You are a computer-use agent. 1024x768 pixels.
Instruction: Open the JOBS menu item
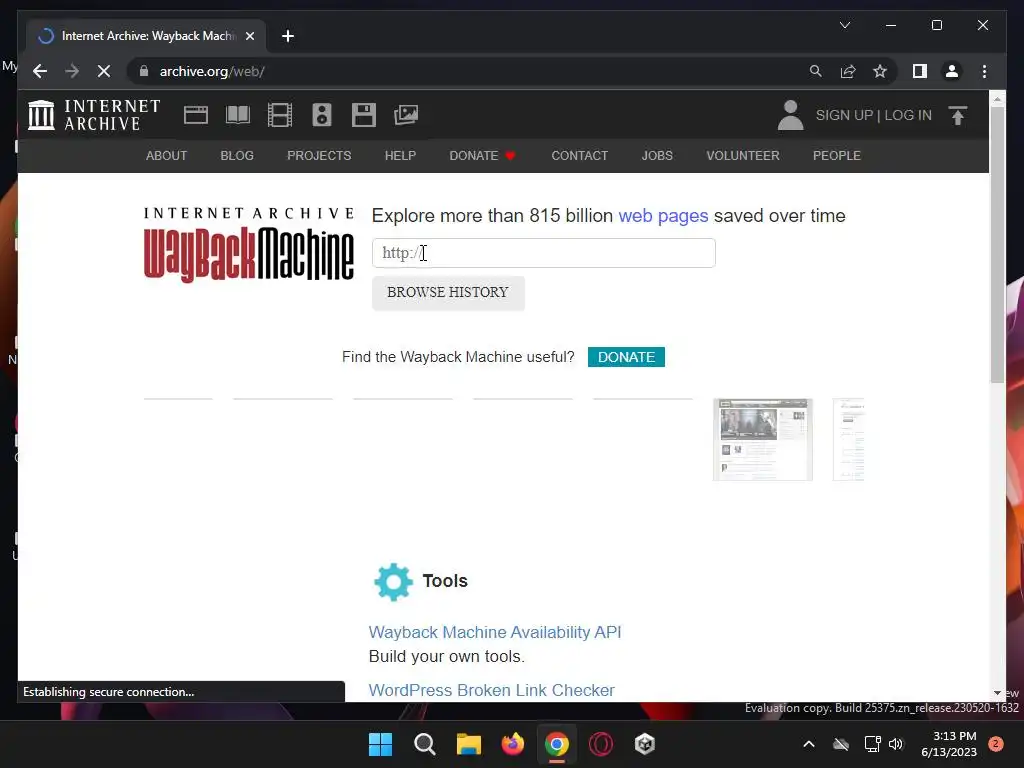[x=657, y=155]
